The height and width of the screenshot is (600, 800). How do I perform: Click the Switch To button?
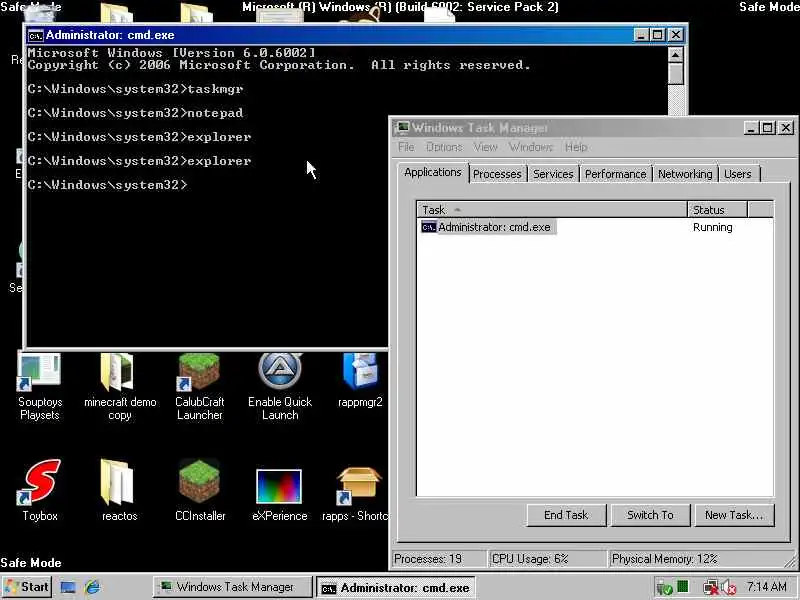(651, 515)
